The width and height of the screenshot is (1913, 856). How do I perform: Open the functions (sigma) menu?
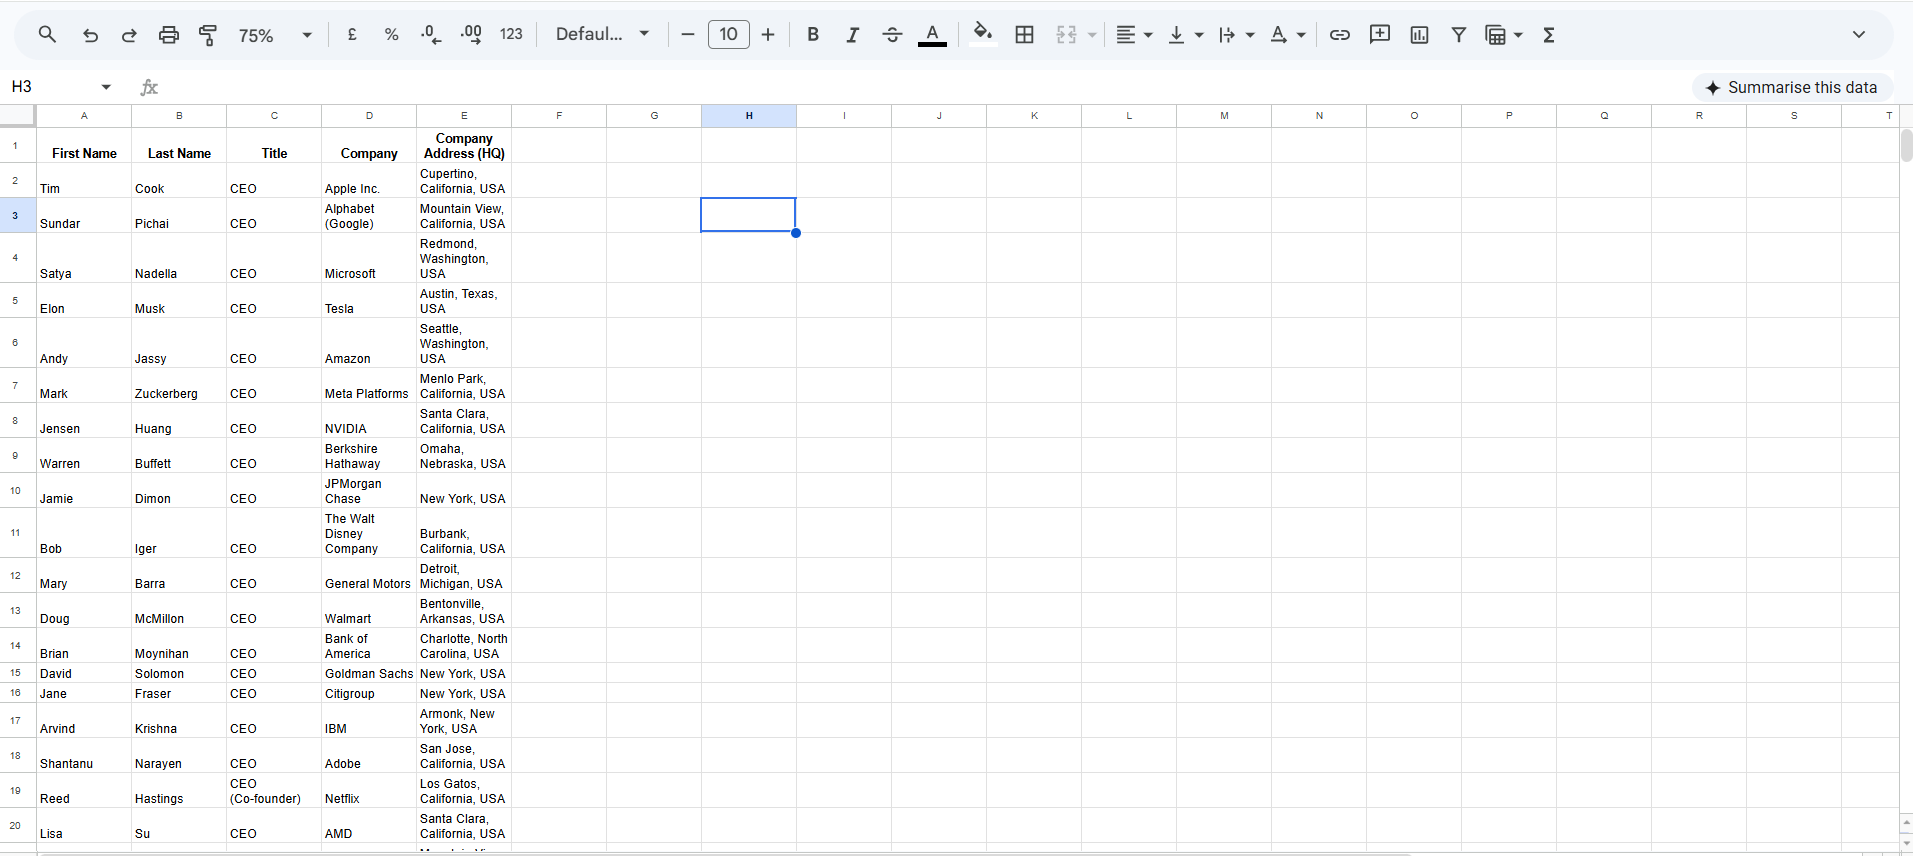(x=1549, y=35)
